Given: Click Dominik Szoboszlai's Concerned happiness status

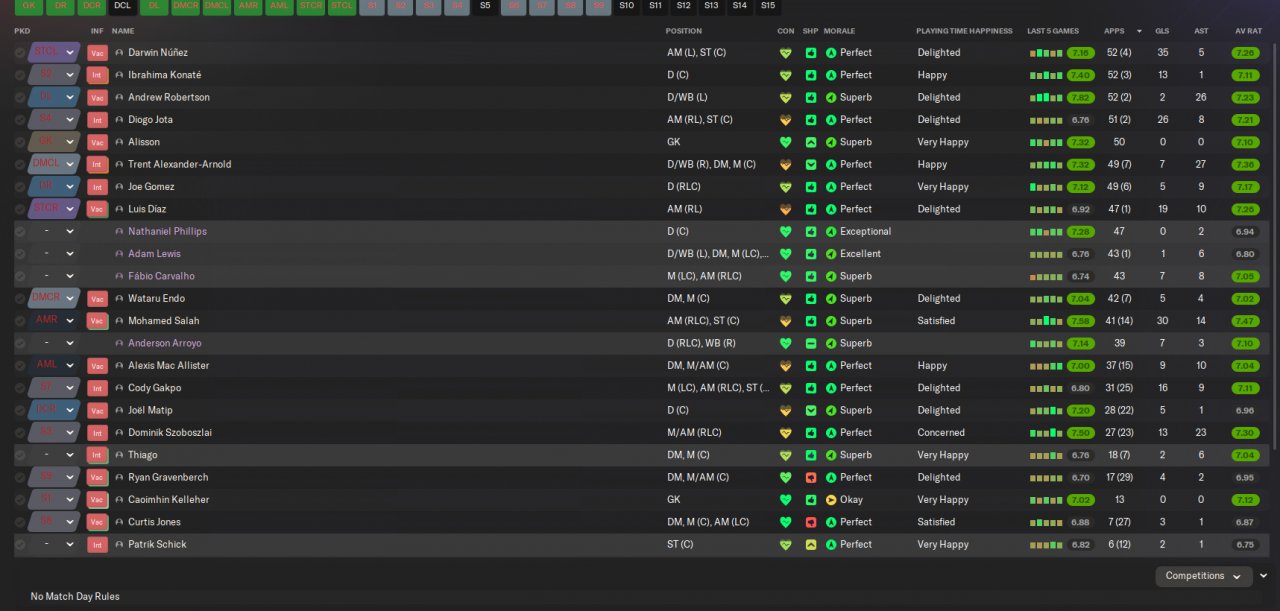Looking at the screenshot, I should click(941, 433).
